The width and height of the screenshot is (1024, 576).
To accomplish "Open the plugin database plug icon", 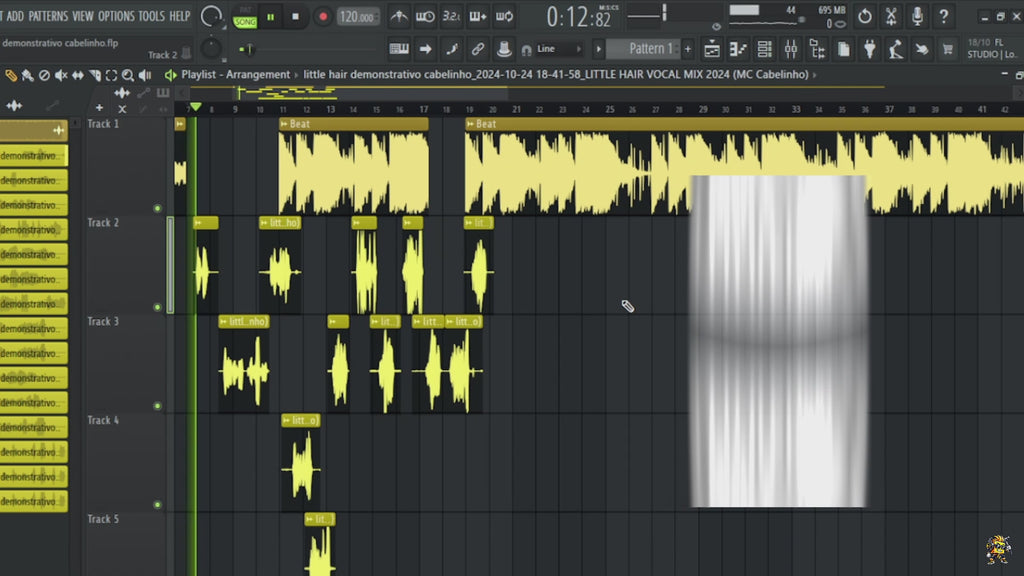I will coord(869,49).
